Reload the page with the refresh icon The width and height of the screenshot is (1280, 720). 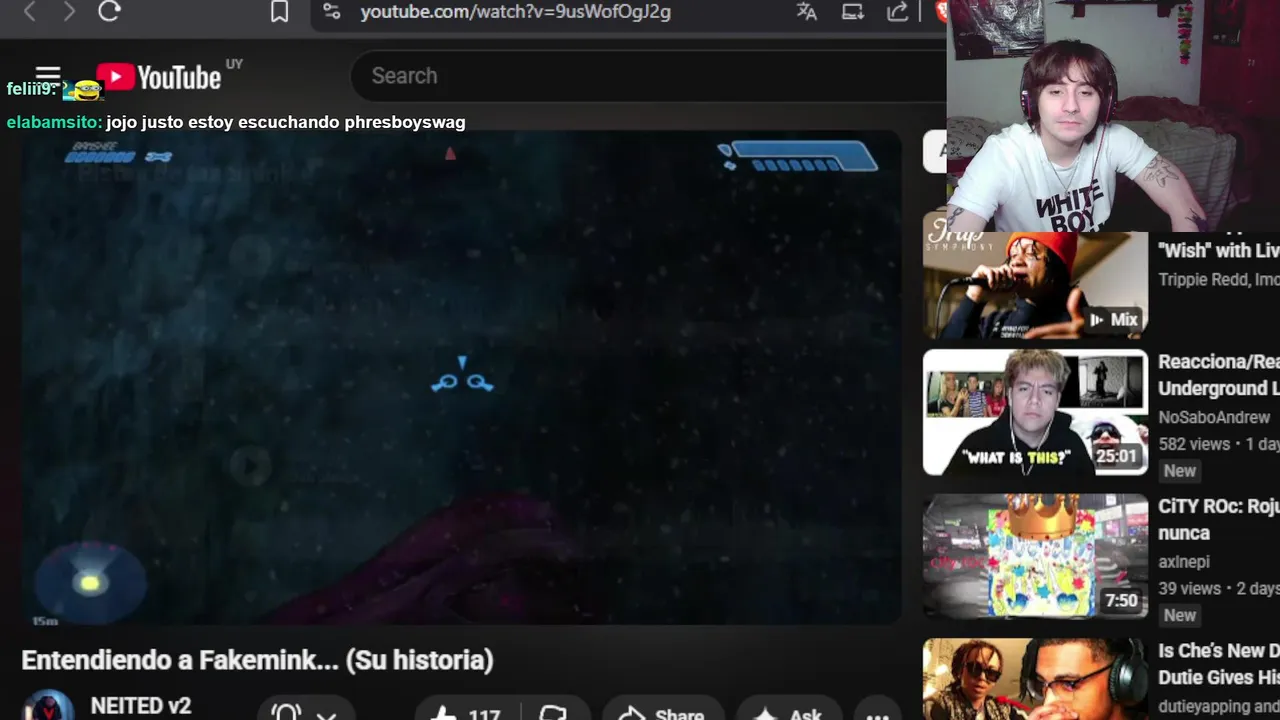pos(109,11)
